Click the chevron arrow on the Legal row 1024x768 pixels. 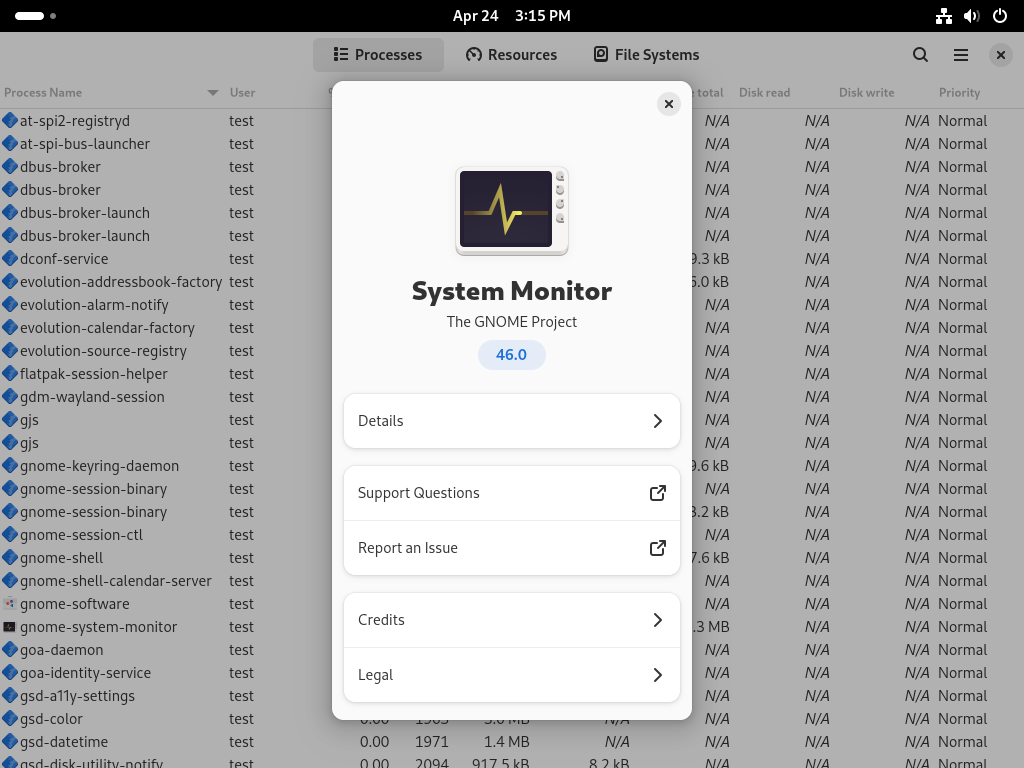click(x=658, y=675)
